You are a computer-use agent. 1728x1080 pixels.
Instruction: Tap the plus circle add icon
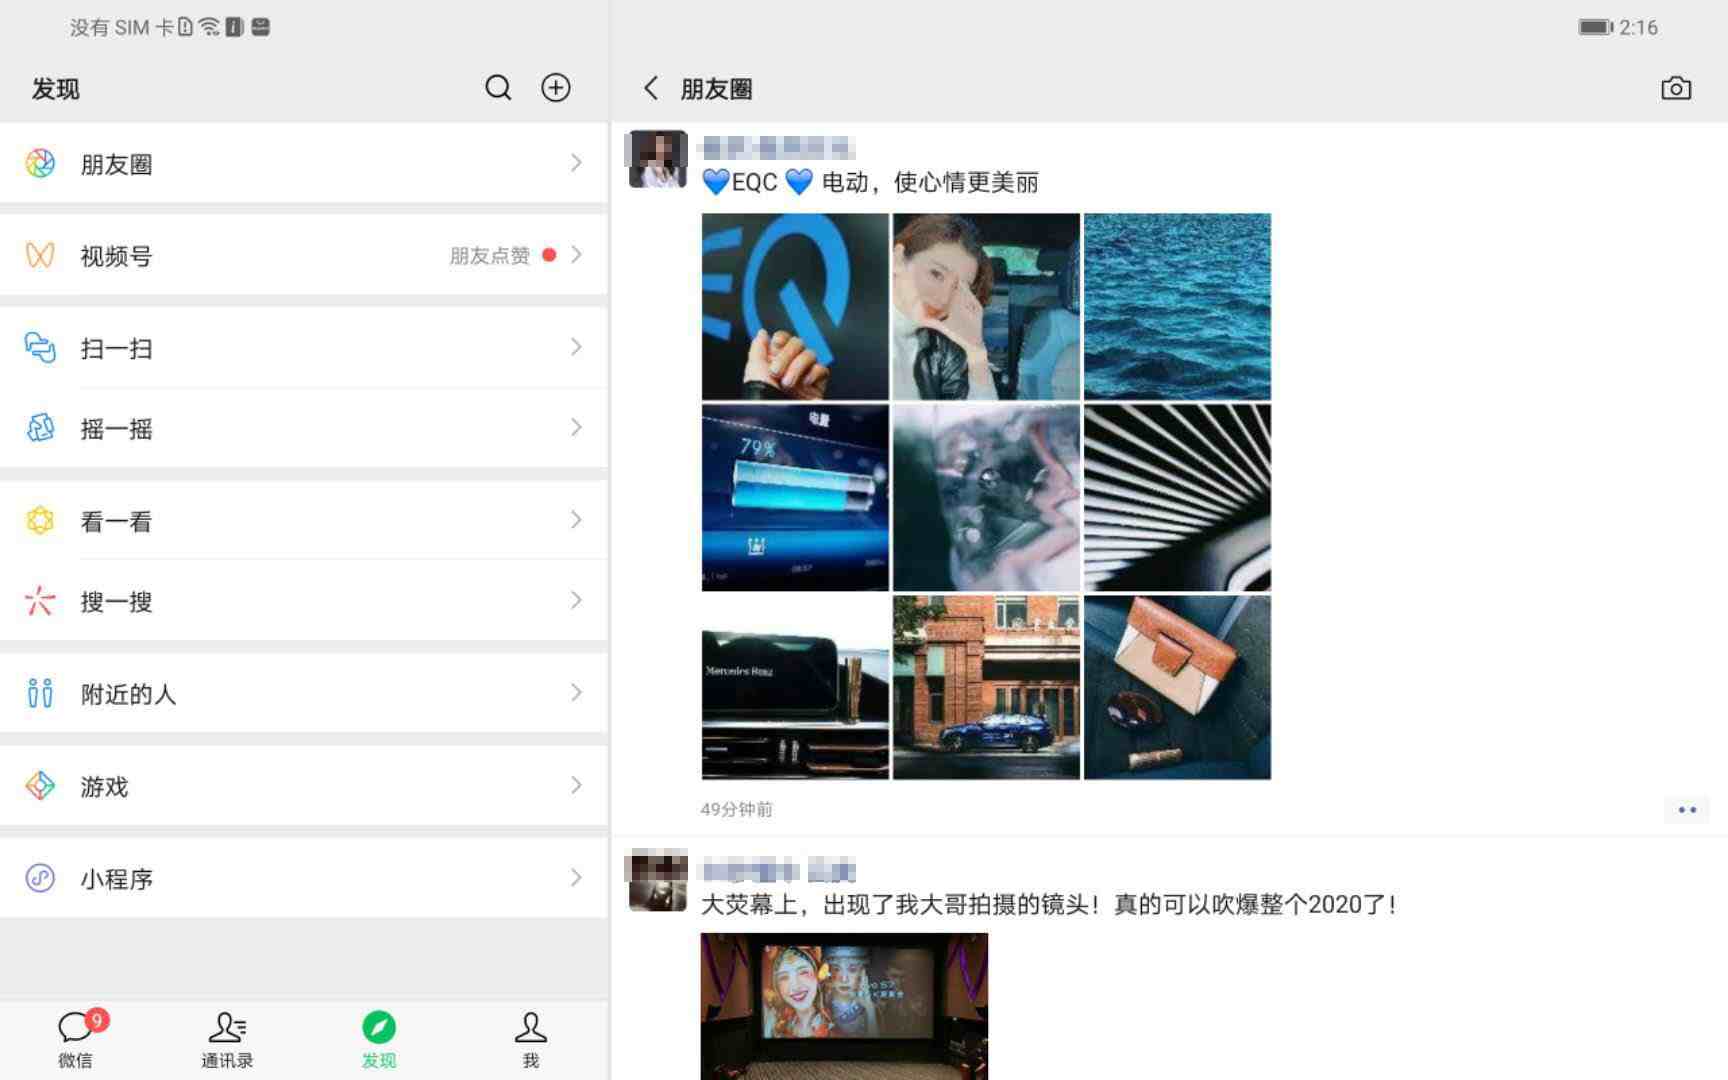pyautogui.click(x=556, y=88)
